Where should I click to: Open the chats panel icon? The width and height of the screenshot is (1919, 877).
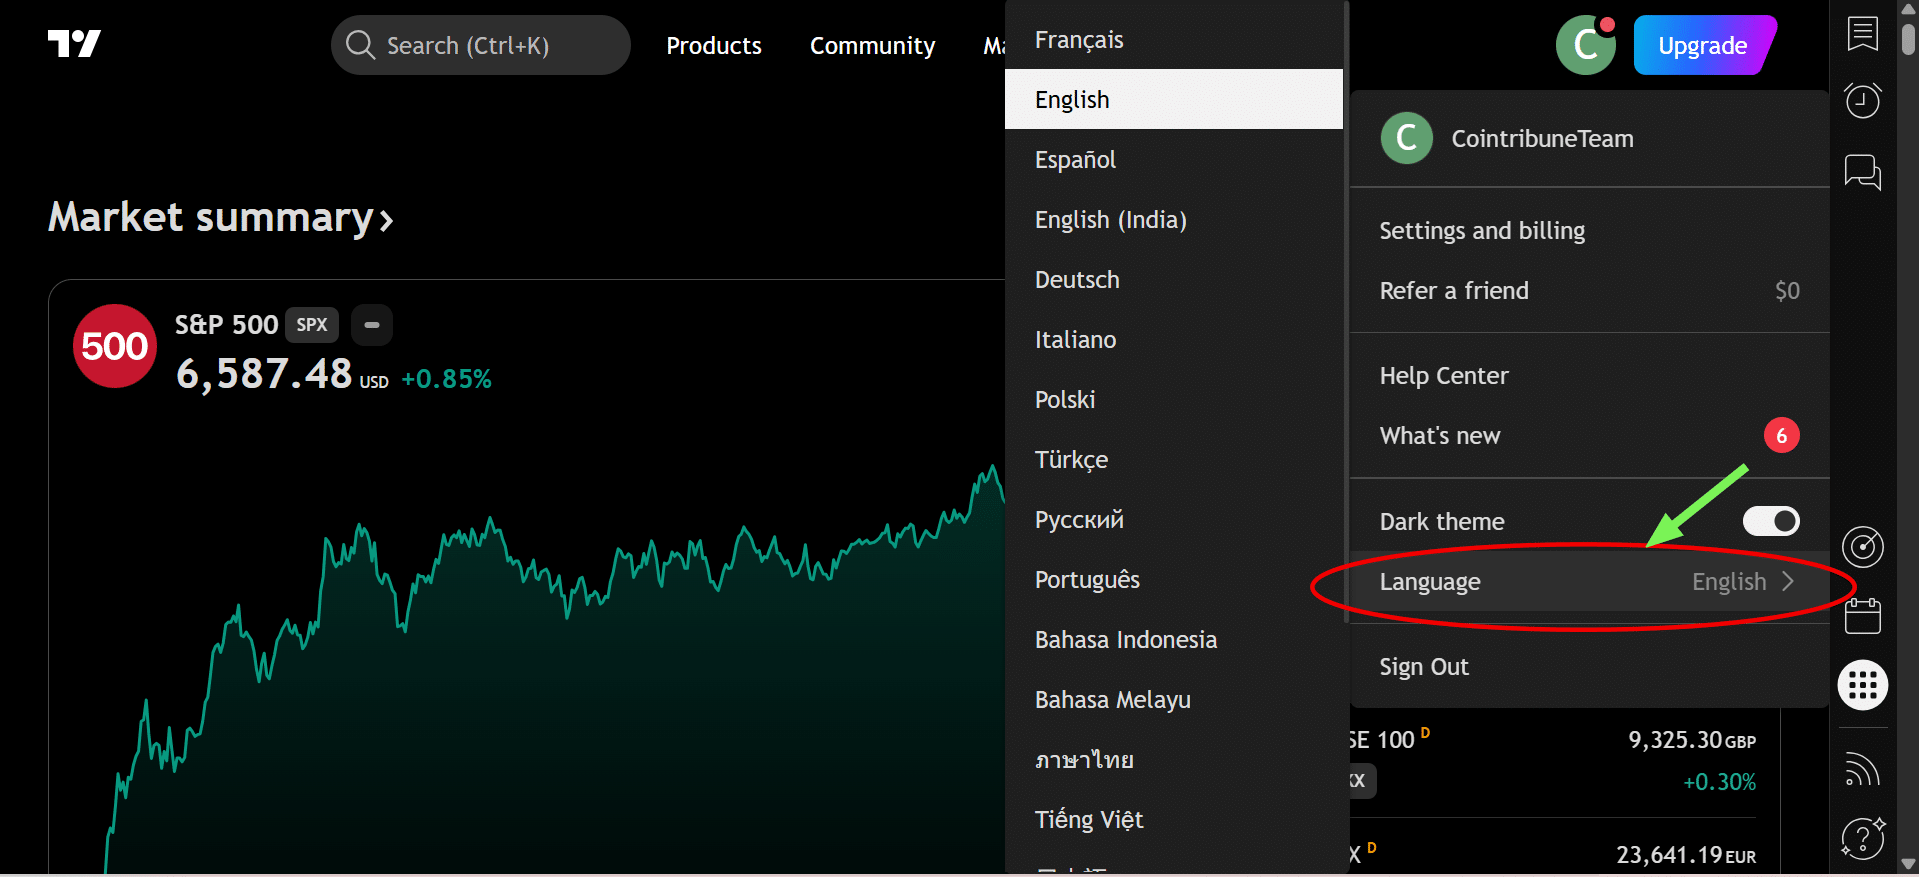[x=1862, y=172]
